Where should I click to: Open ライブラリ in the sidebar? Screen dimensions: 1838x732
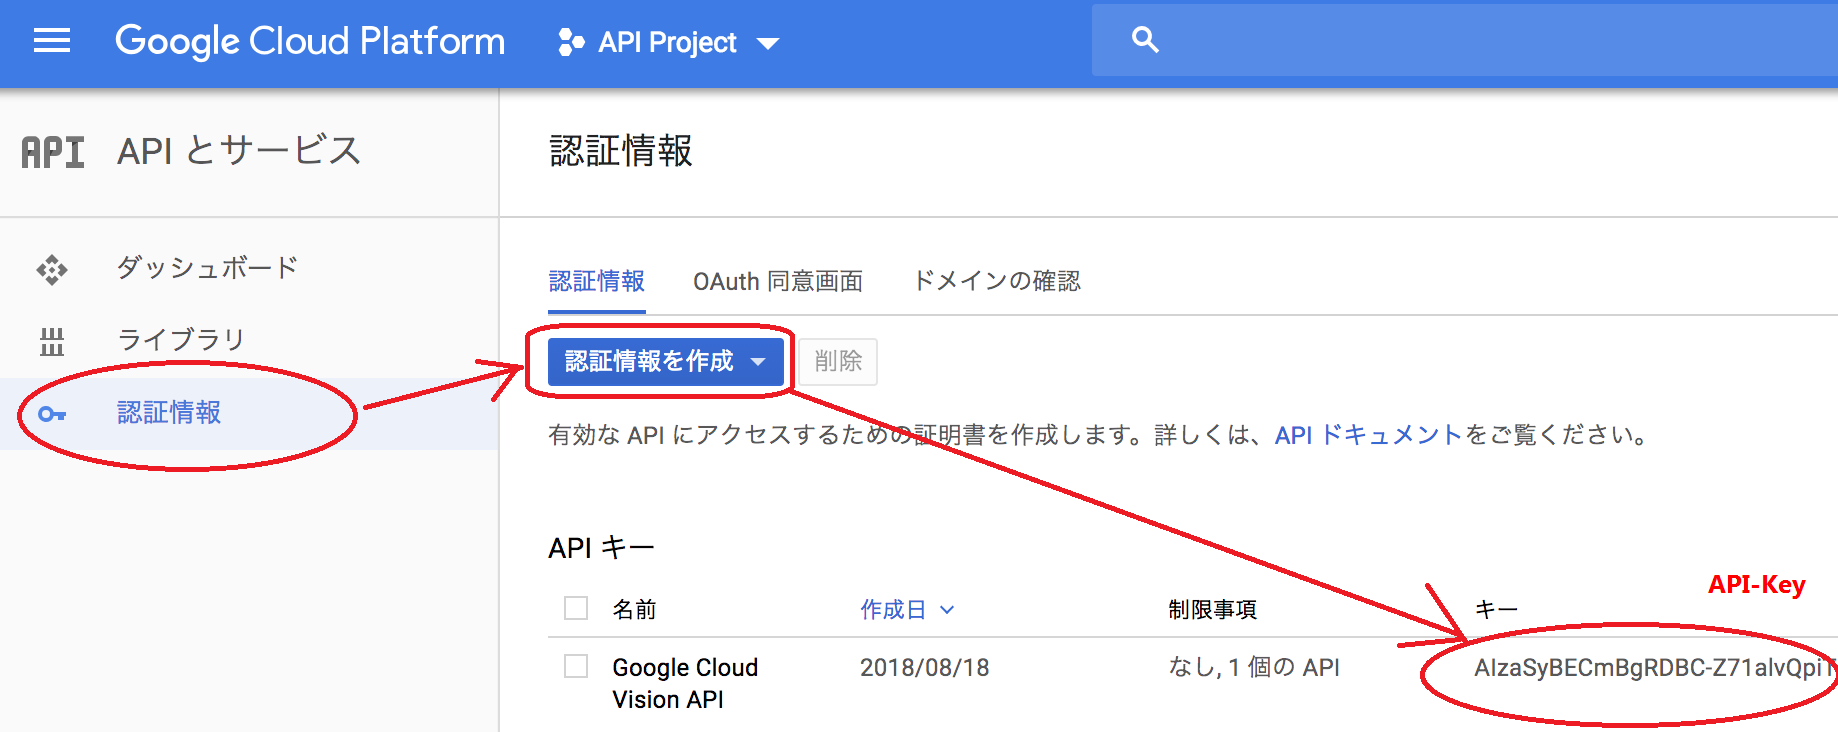[x=181, y=340]
